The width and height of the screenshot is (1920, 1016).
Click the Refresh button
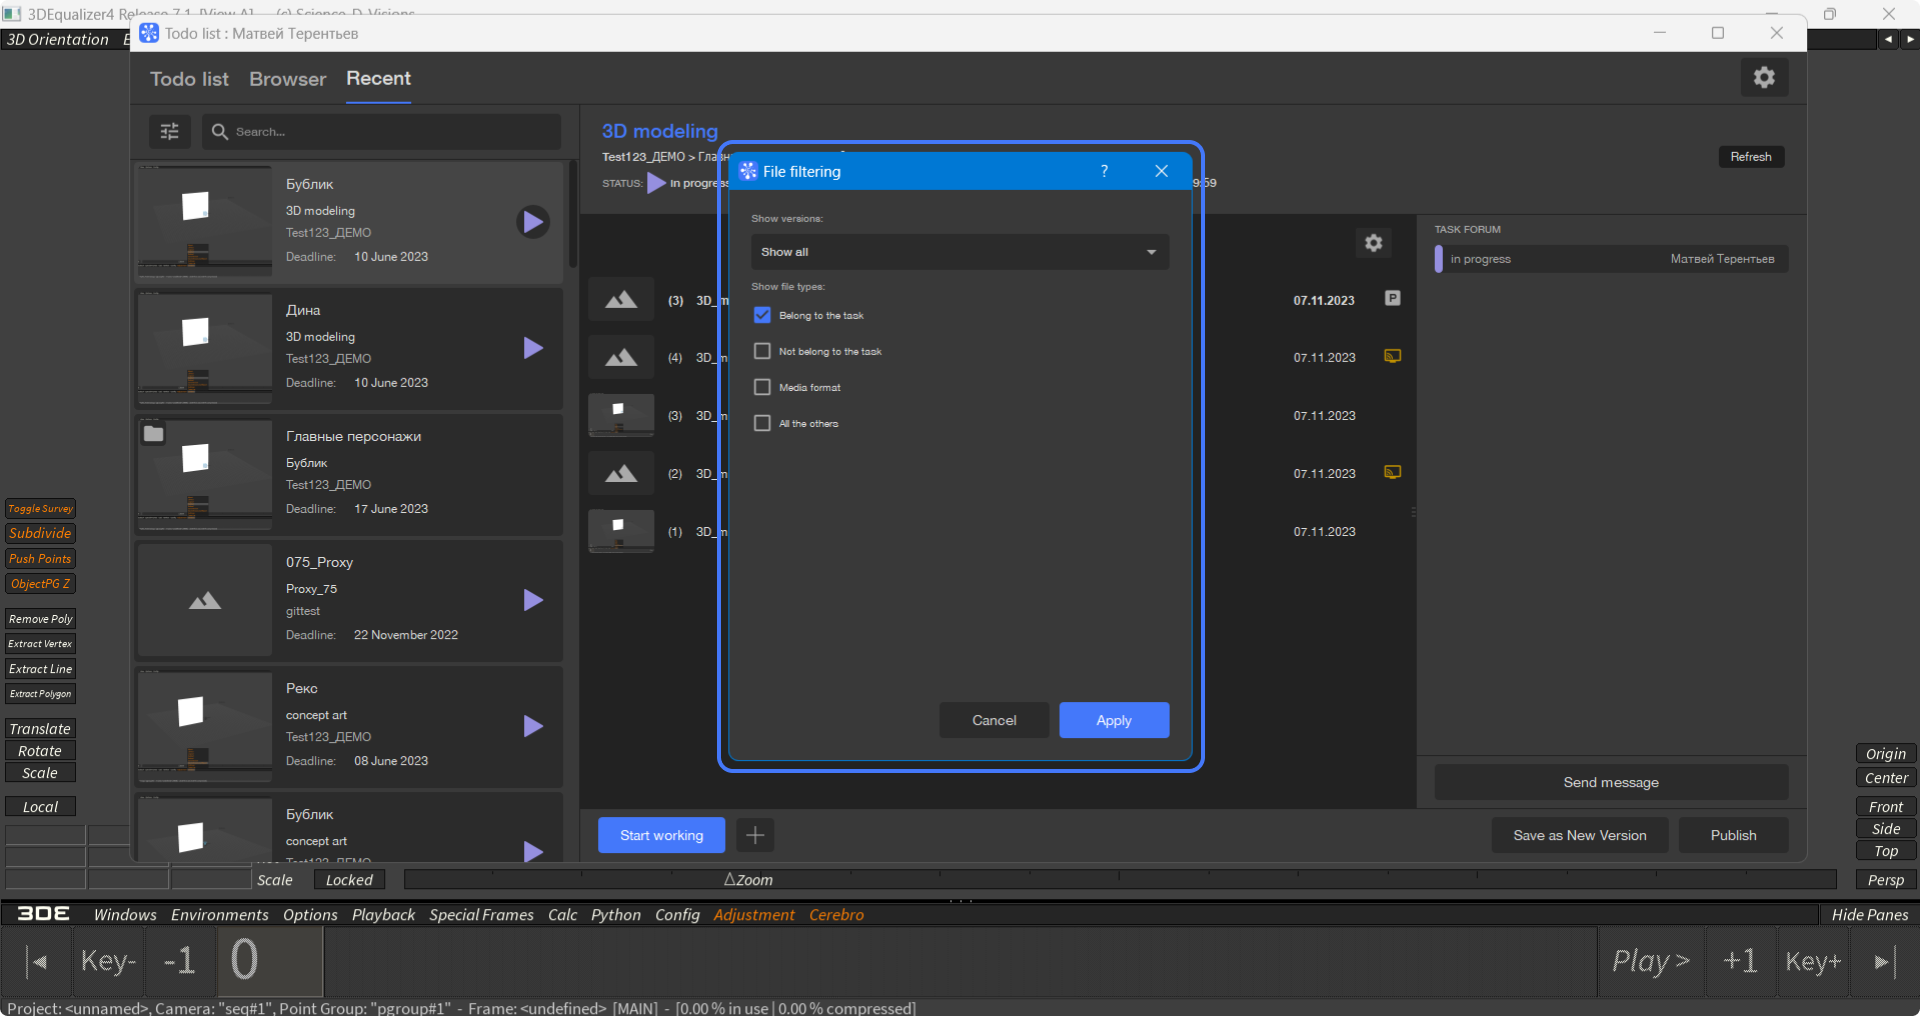click(x=1750, y=157)
